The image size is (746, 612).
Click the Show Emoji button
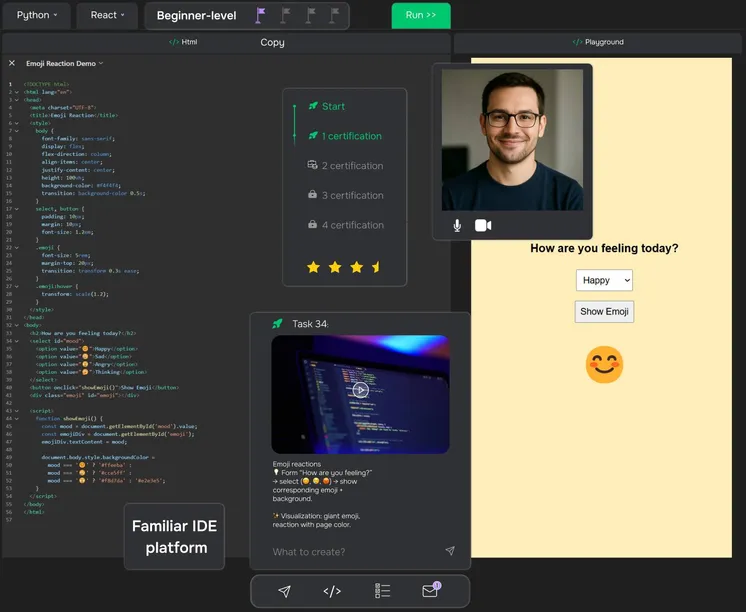pyautogui.click(x=604, y=312)
